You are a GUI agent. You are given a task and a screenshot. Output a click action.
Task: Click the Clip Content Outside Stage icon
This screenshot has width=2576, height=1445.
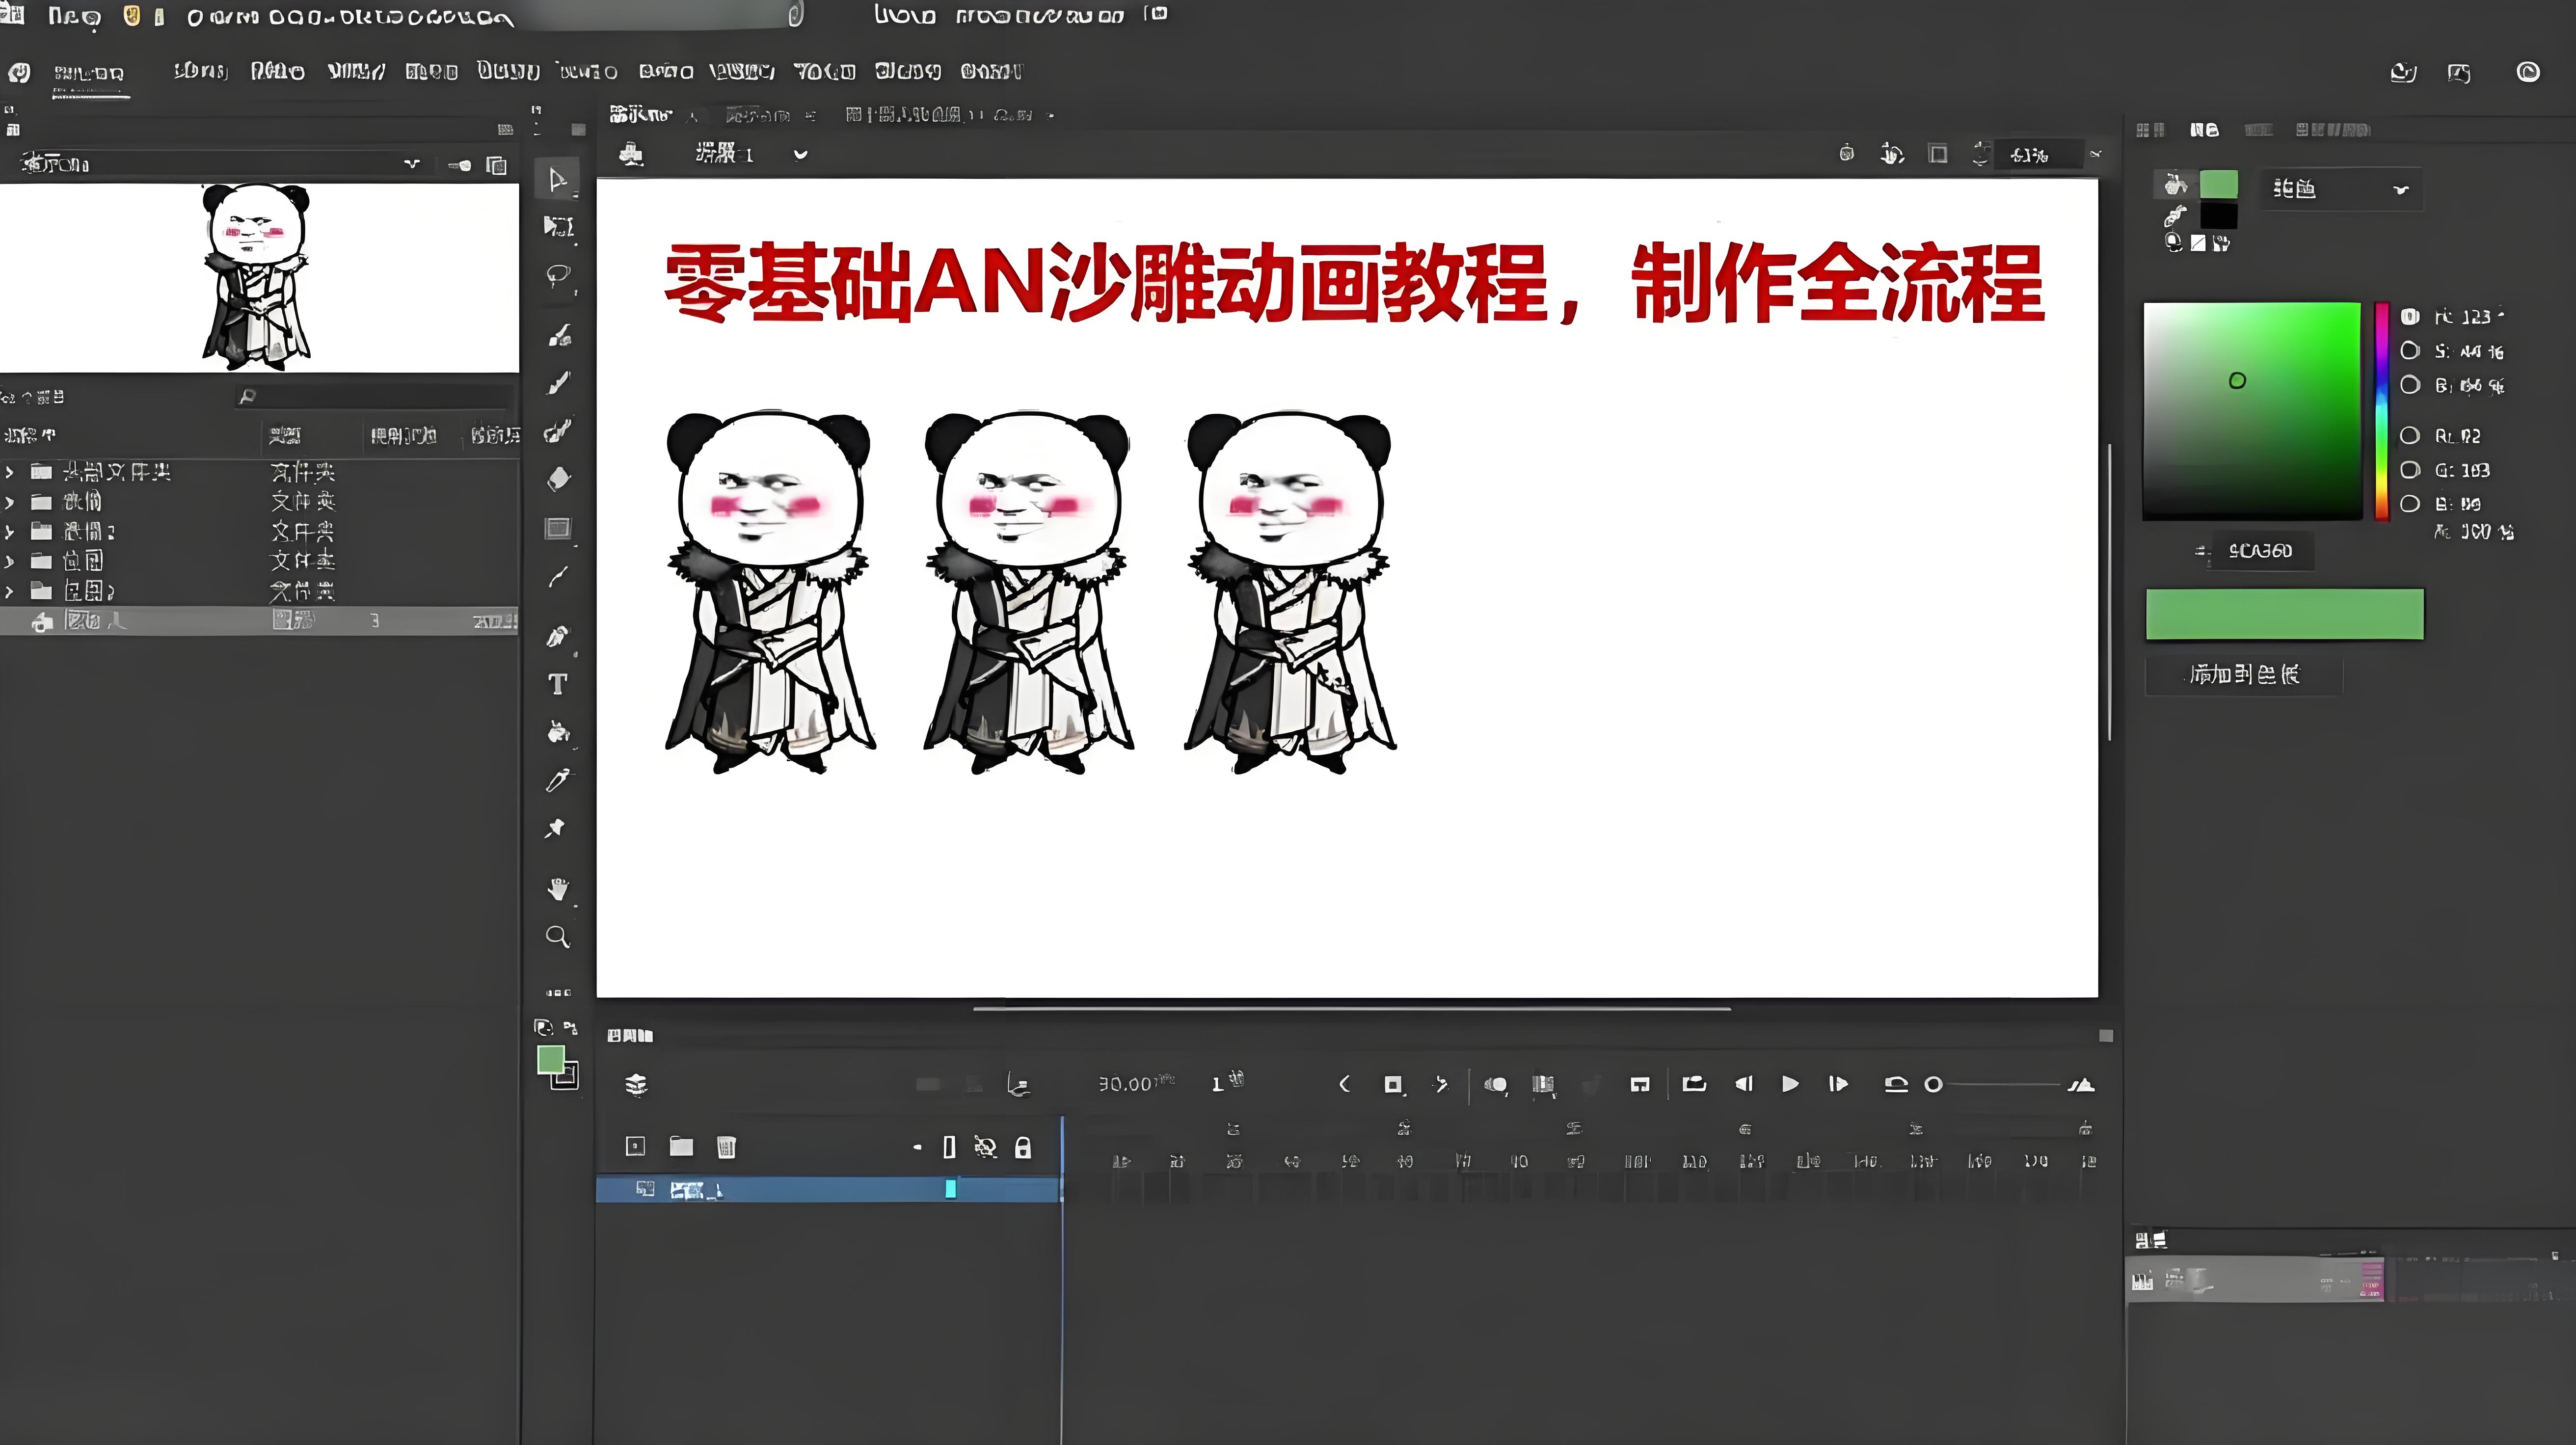click(x=1938, y=154)
